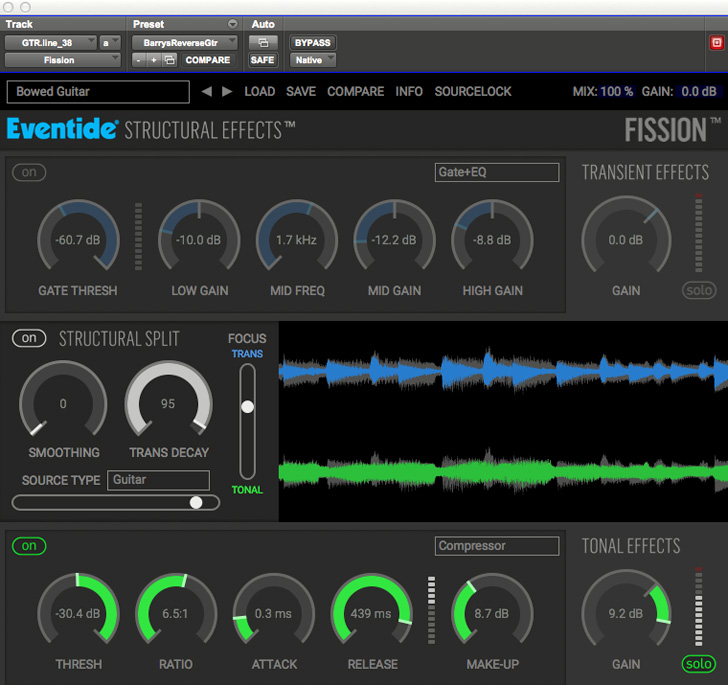
Task: Toggle the Structural Split on switch
Action: point(29,338)
